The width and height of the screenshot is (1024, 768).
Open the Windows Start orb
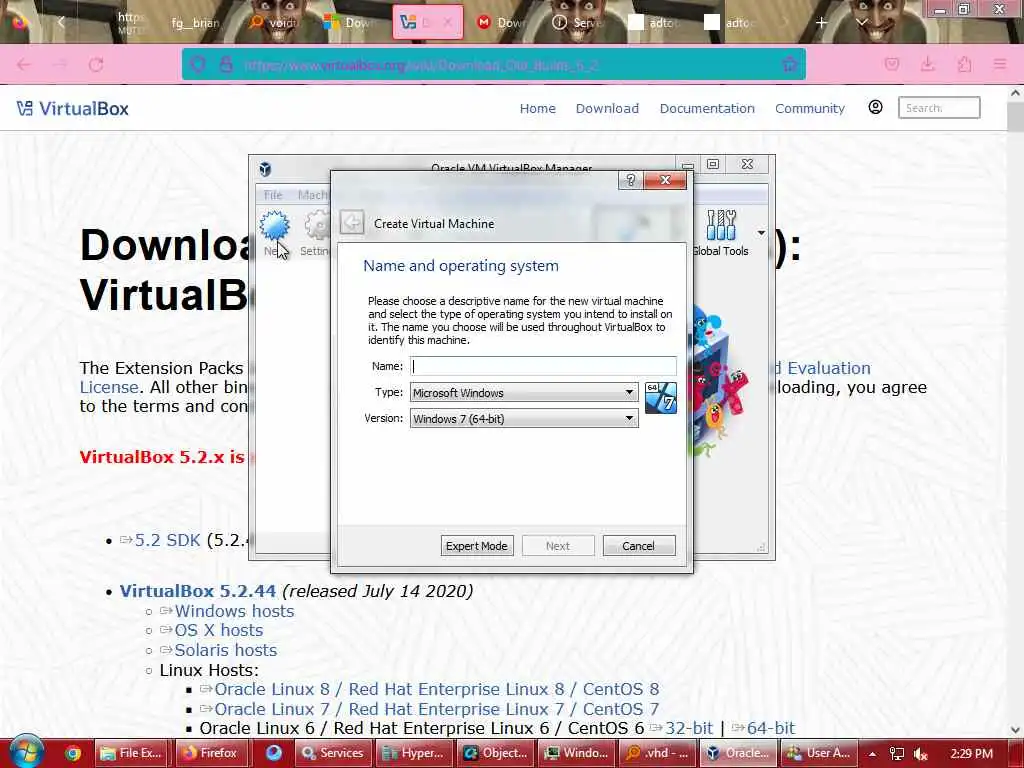click(26, 752)
